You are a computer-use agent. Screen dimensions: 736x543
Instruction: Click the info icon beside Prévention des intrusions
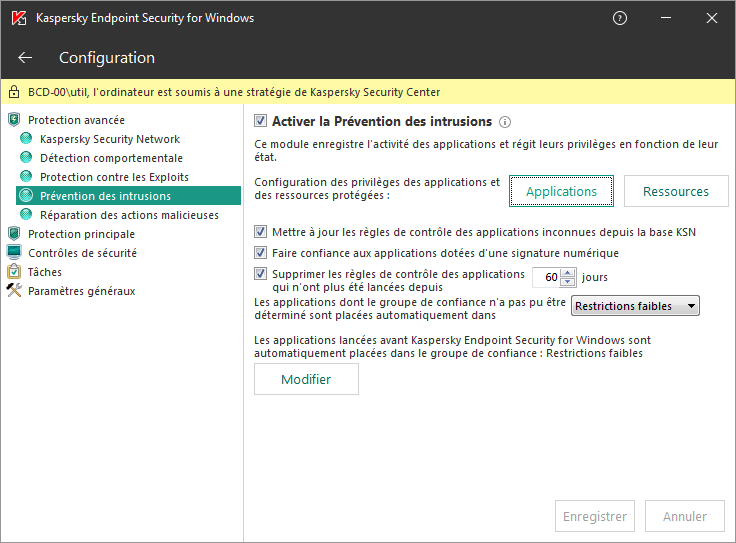pos(505,122)
